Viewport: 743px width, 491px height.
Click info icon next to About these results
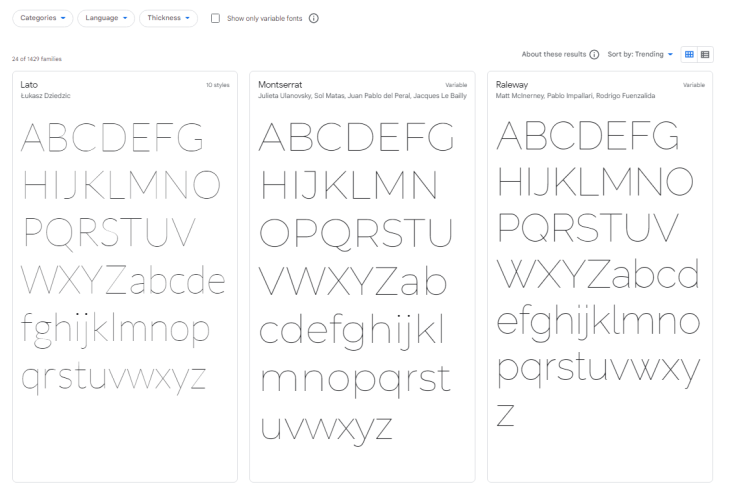click(x=594, y=55)
